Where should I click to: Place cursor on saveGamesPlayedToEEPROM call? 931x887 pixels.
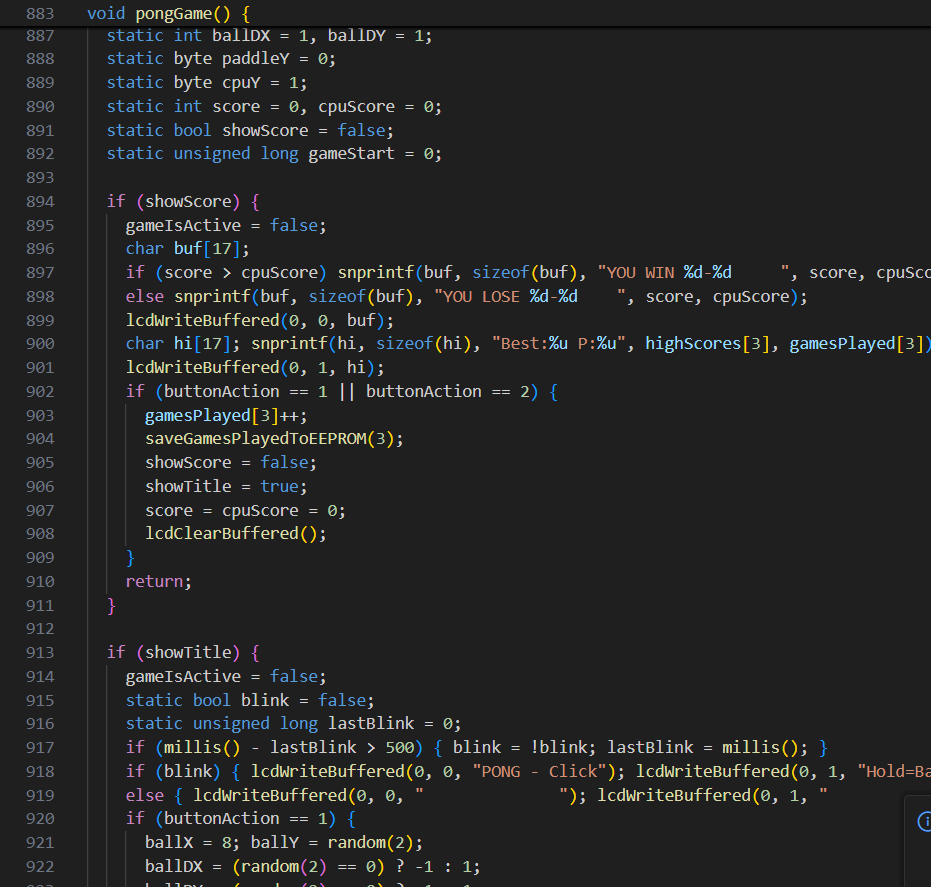pos(262,439)
